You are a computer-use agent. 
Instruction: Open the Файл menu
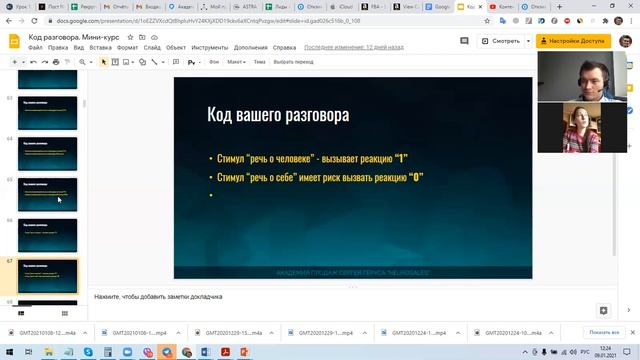tap(35, 48)
